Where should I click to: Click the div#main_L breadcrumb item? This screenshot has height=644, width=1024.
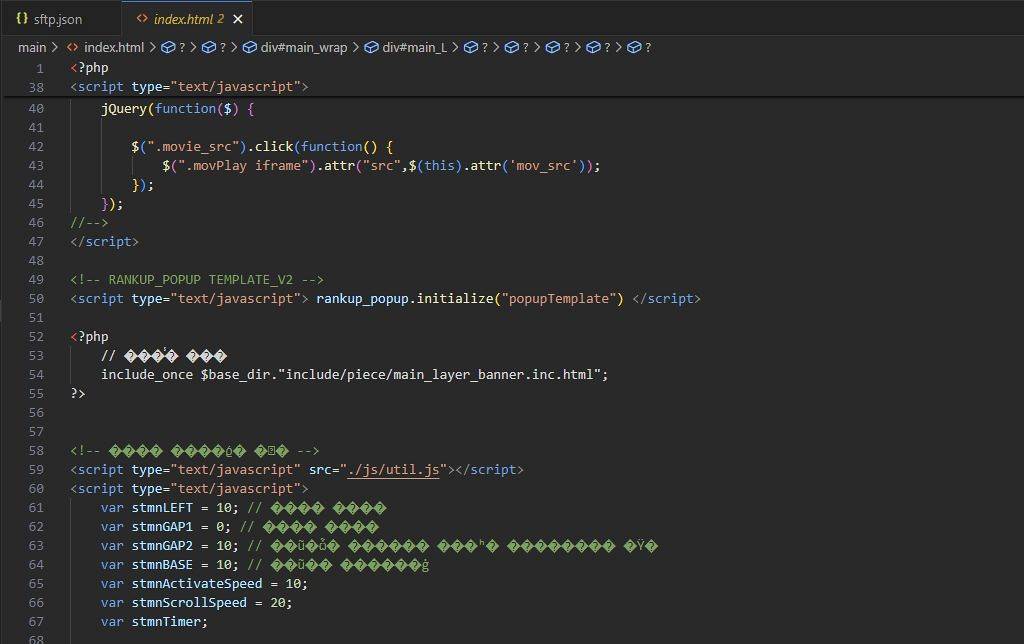pyautogui.click(x=415, y=47)
